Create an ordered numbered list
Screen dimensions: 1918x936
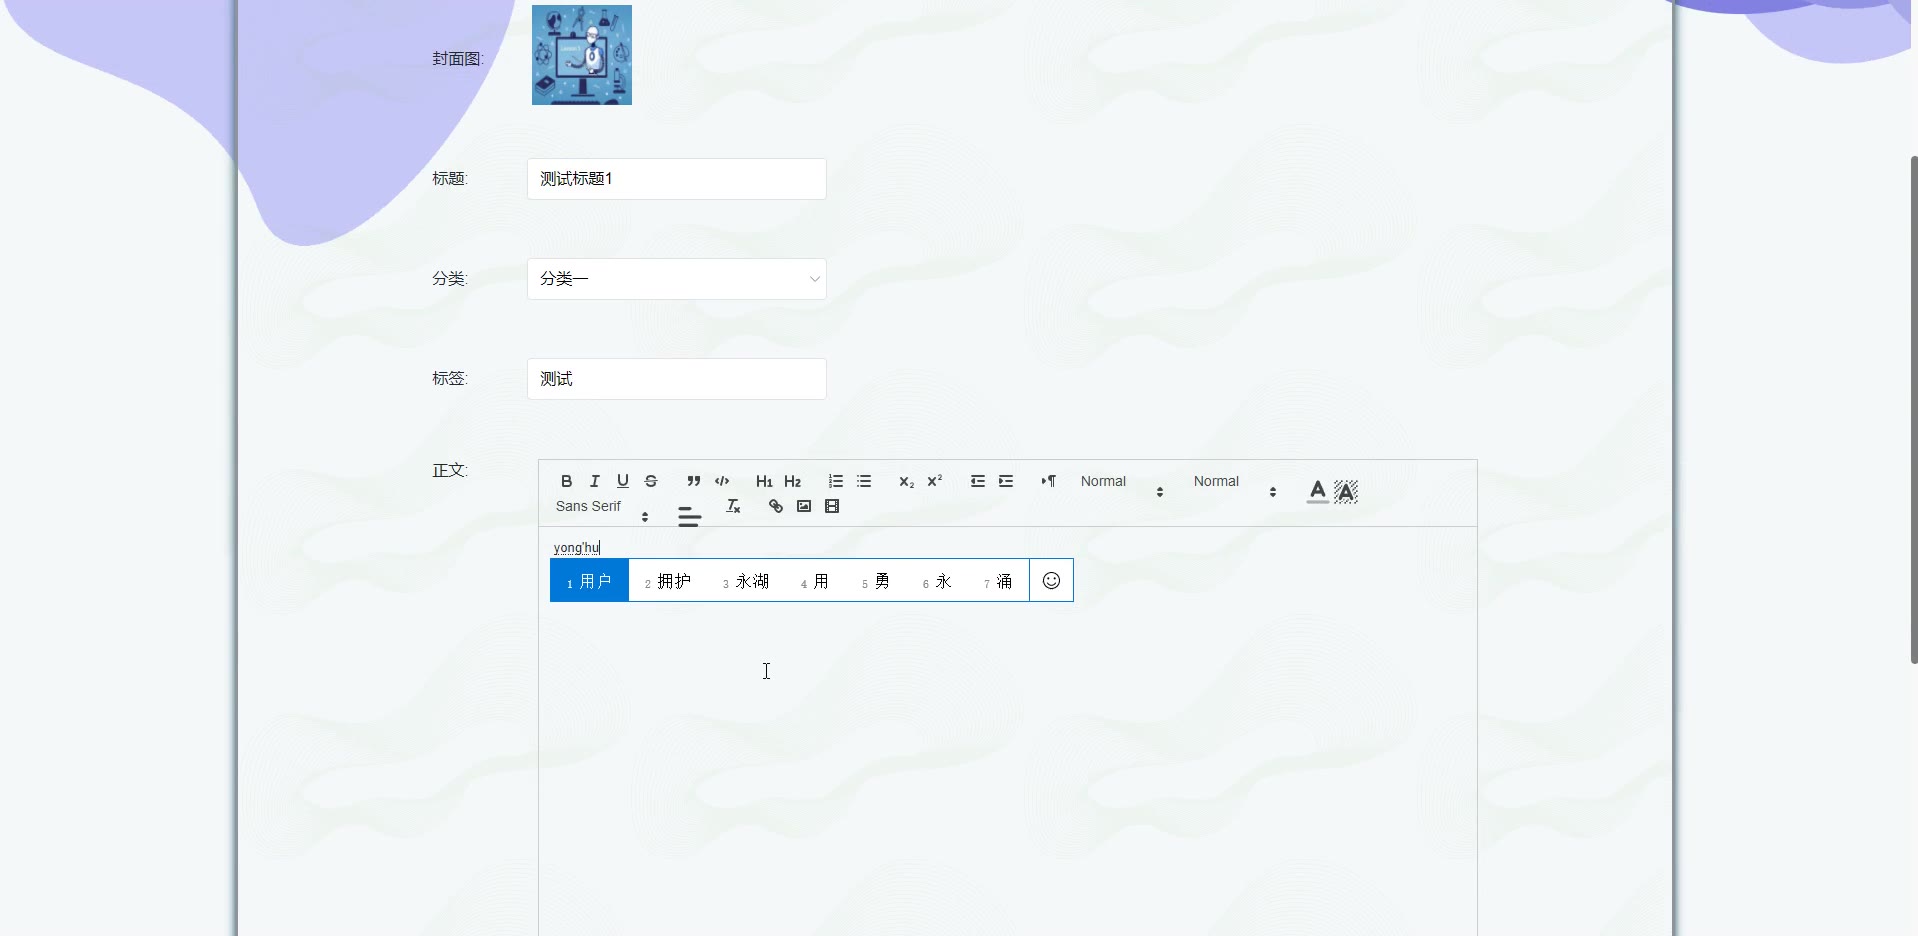point(835,481)
